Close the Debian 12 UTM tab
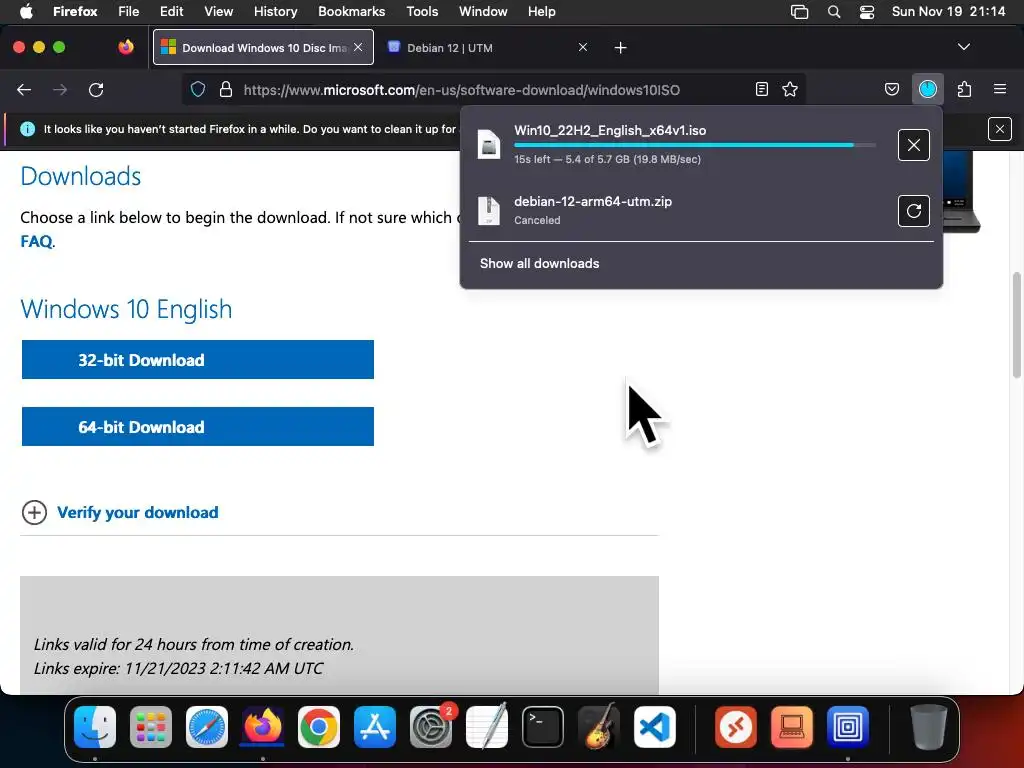 click(583, 47)
